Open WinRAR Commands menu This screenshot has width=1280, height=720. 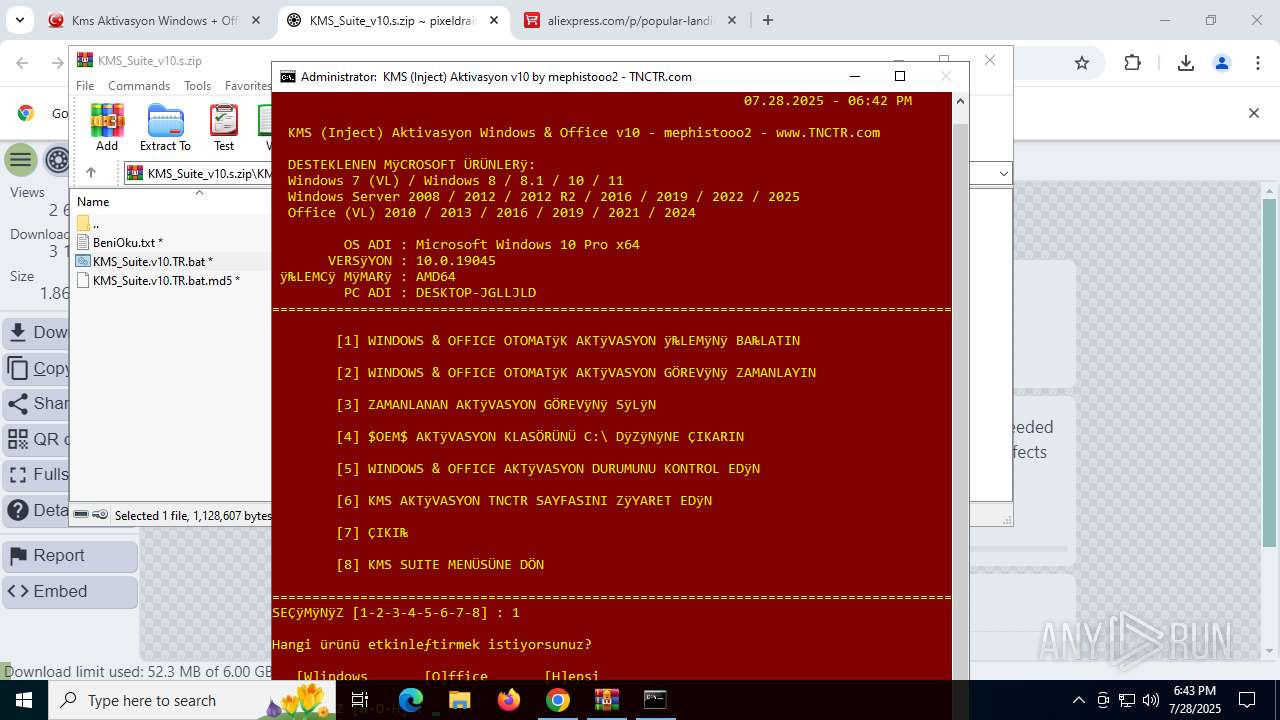[x=139, y=86]
